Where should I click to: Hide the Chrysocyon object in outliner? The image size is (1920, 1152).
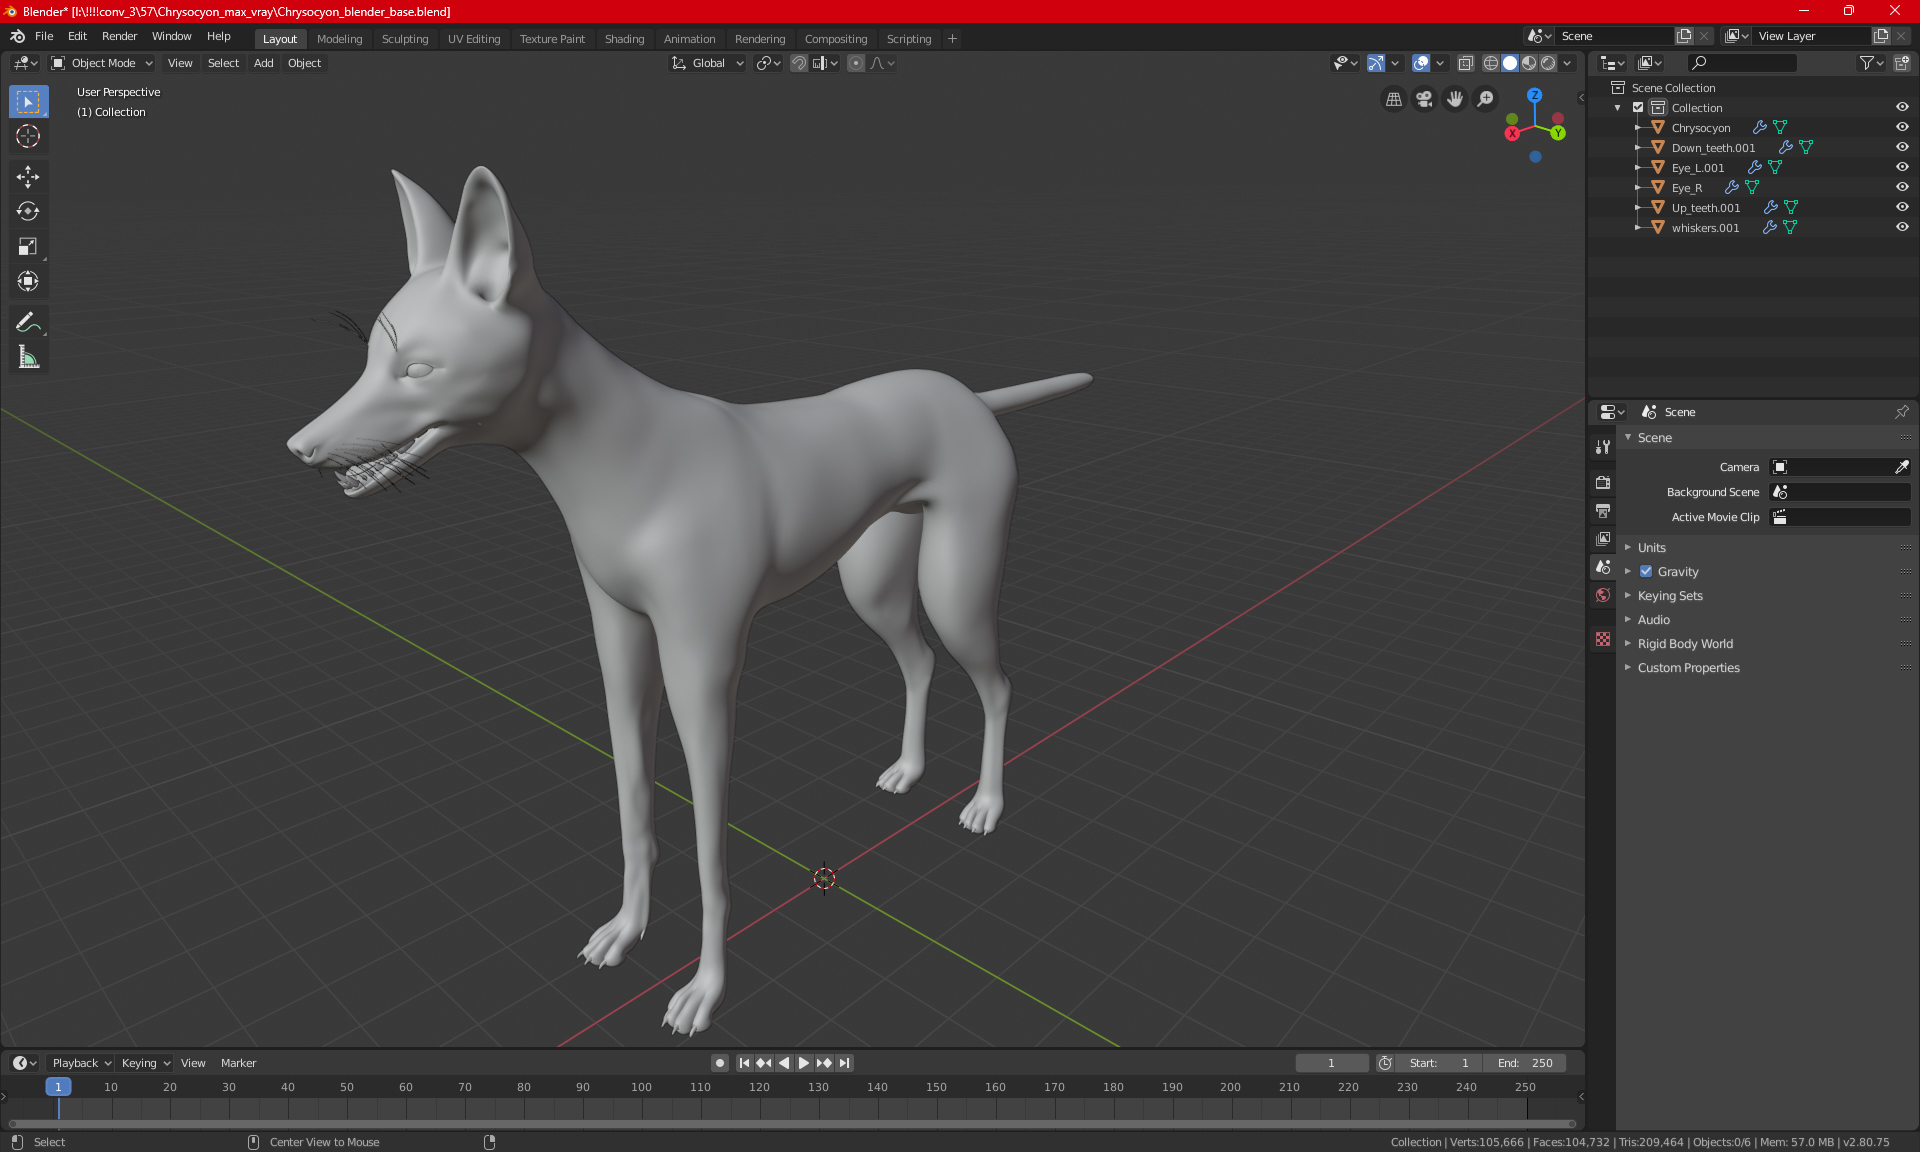click(1902, 127)
